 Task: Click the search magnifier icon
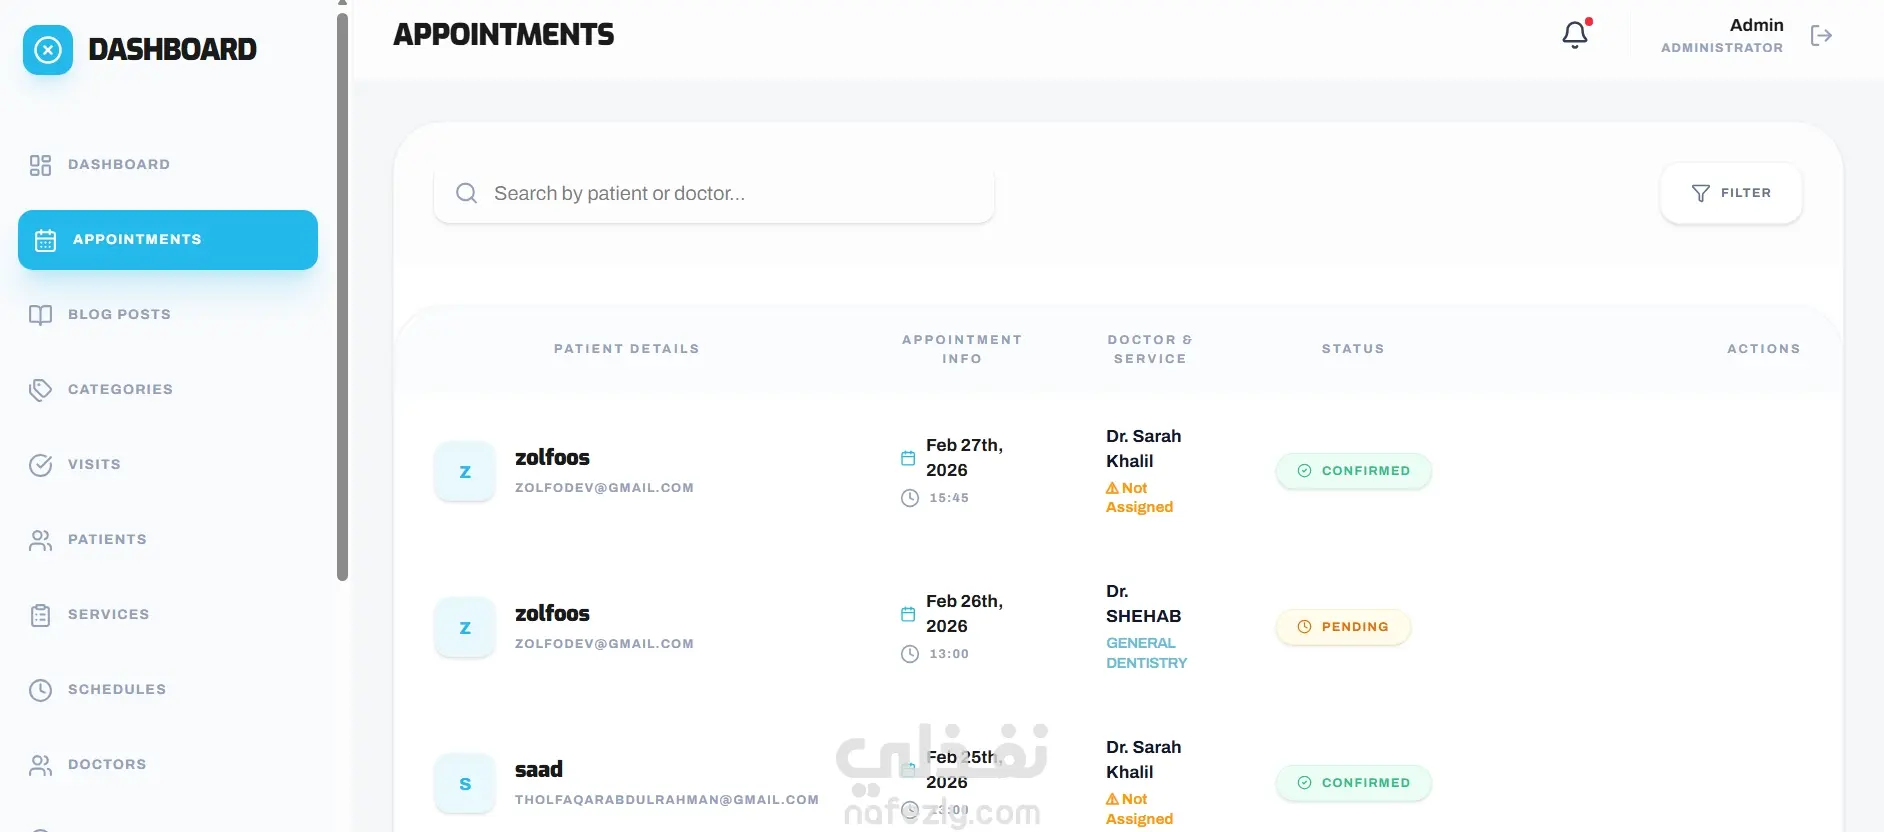[466, 193]
